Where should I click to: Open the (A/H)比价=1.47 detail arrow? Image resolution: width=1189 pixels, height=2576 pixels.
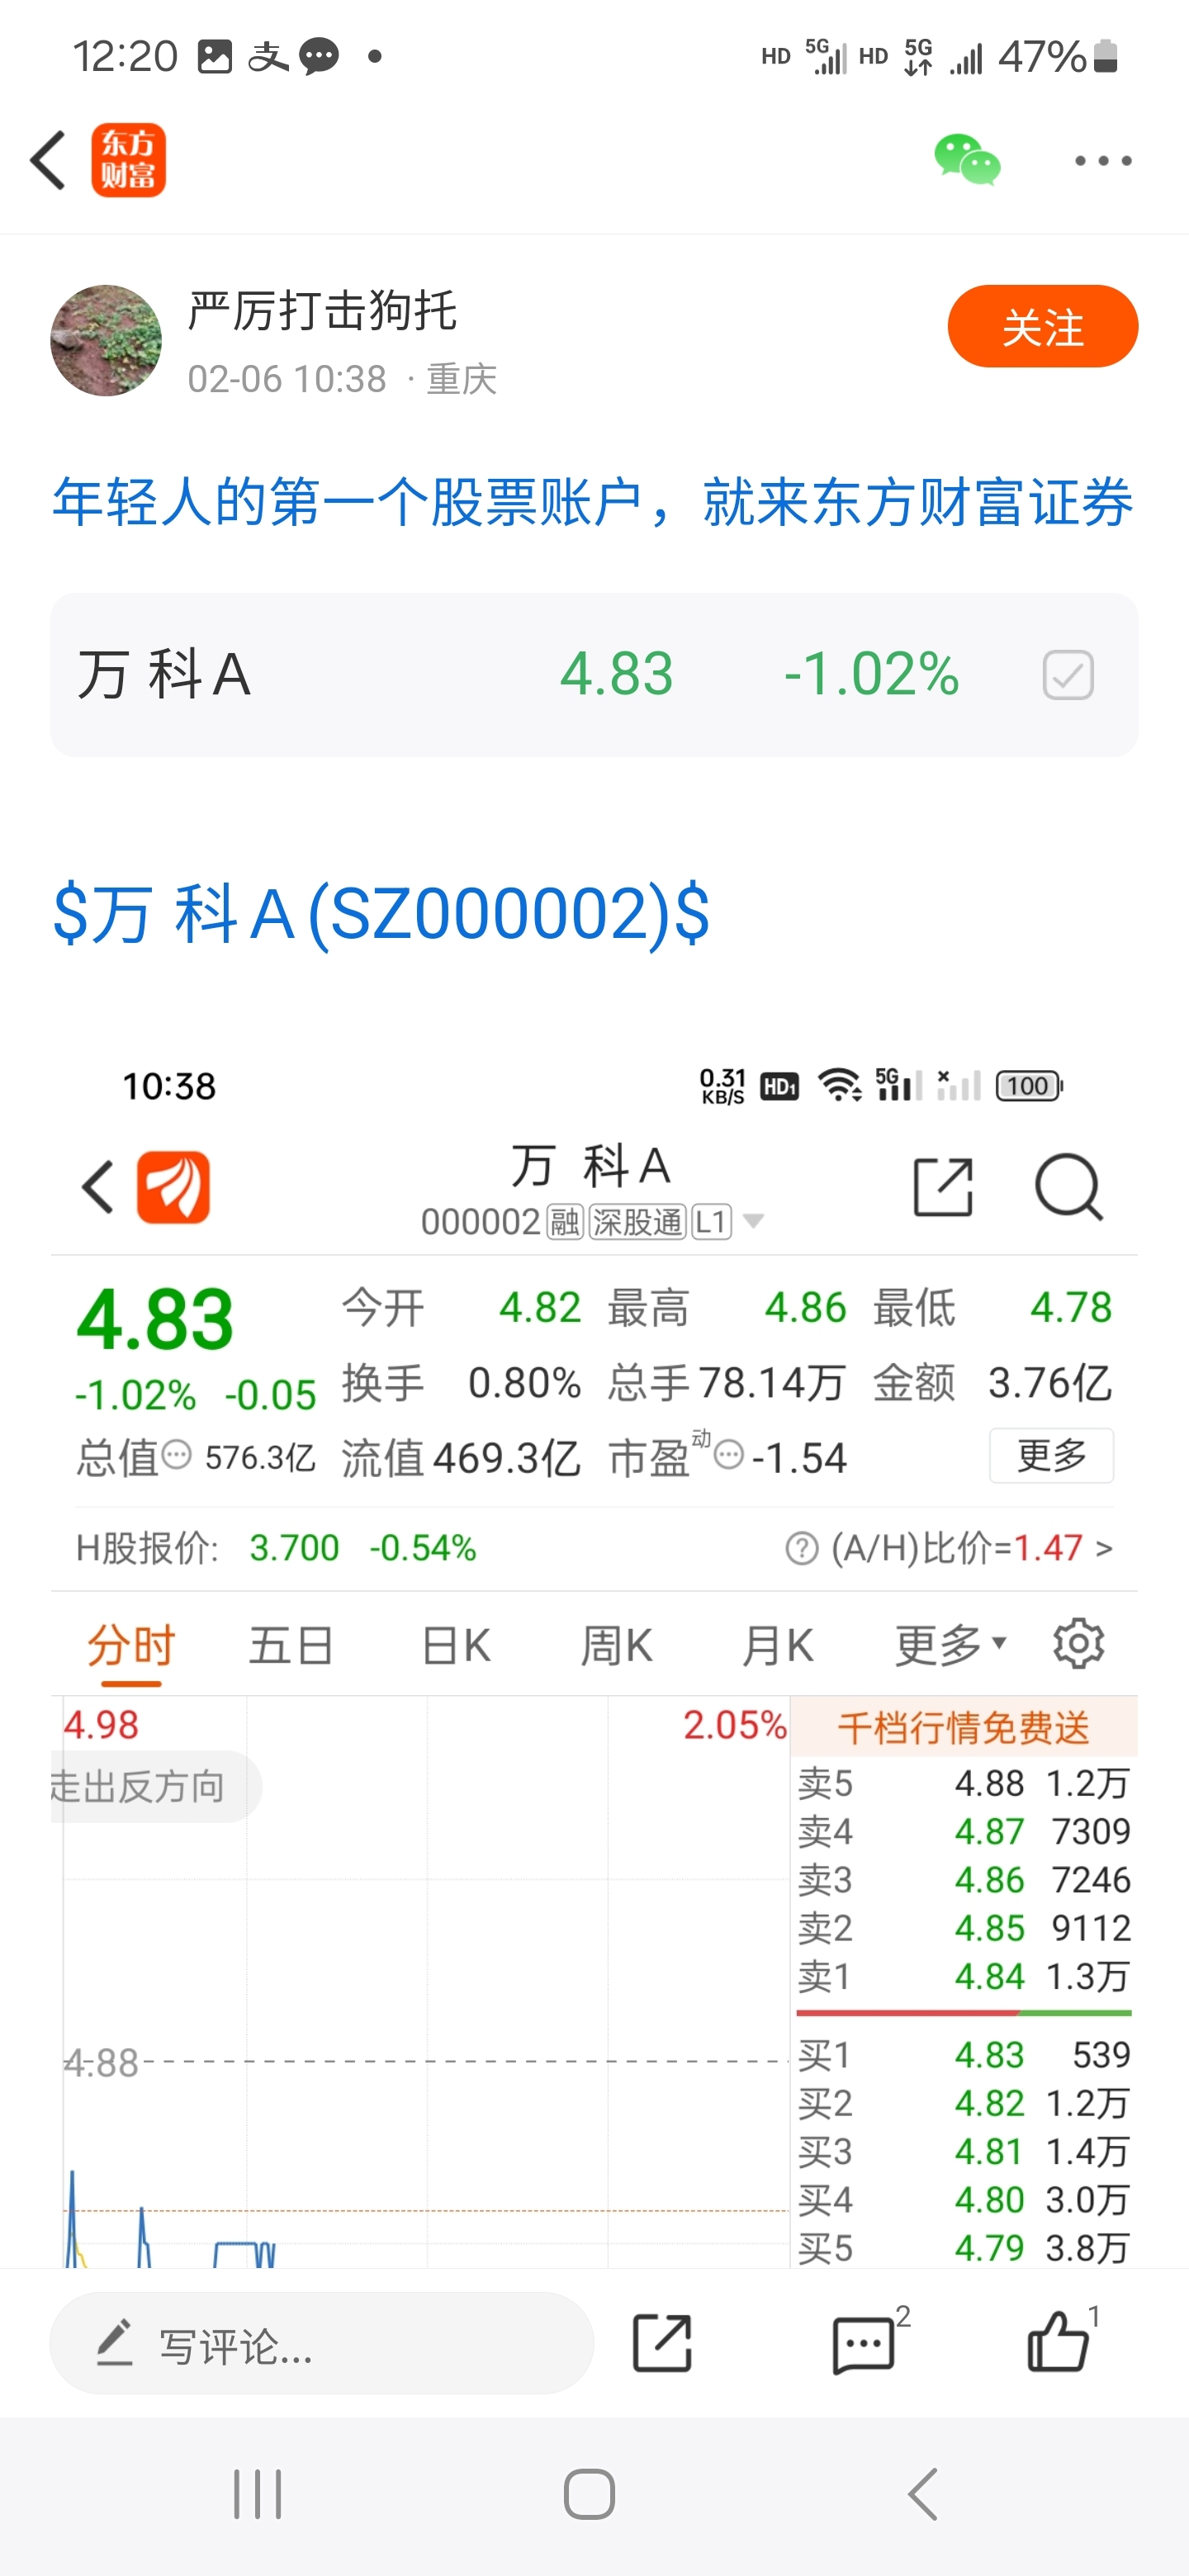(x=1104, y=1549)
